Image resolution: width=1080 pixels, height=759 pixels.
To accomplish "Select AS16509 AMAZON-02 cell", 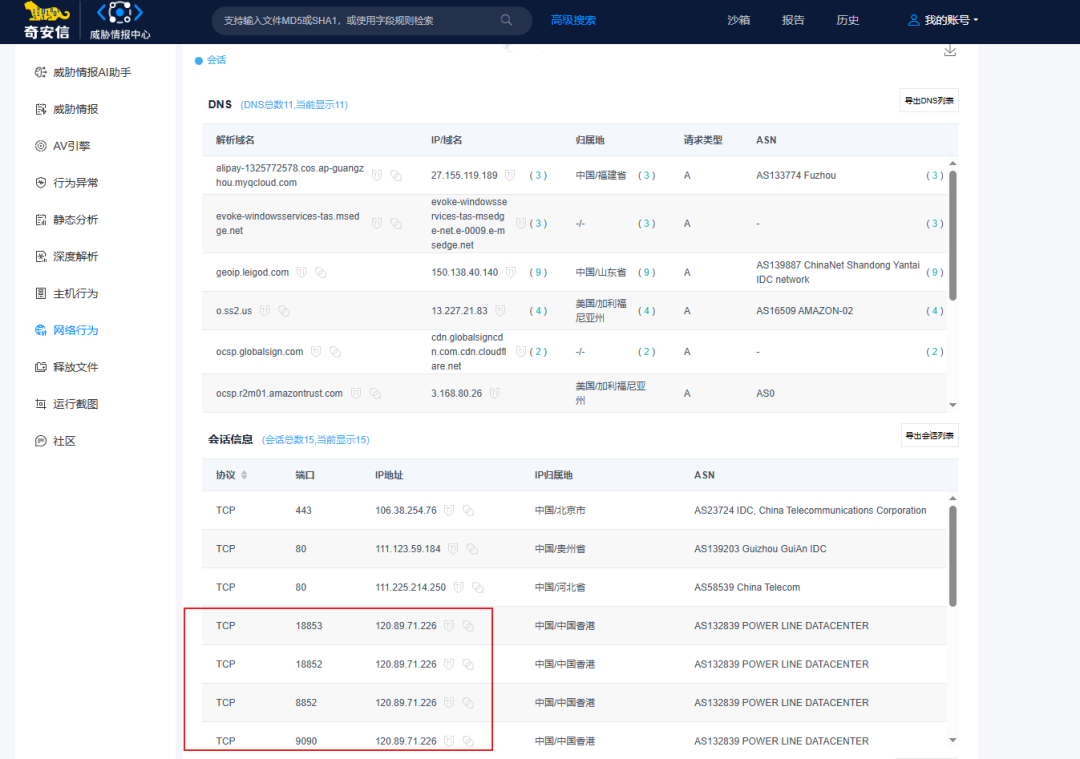I will tap(804, 311).
